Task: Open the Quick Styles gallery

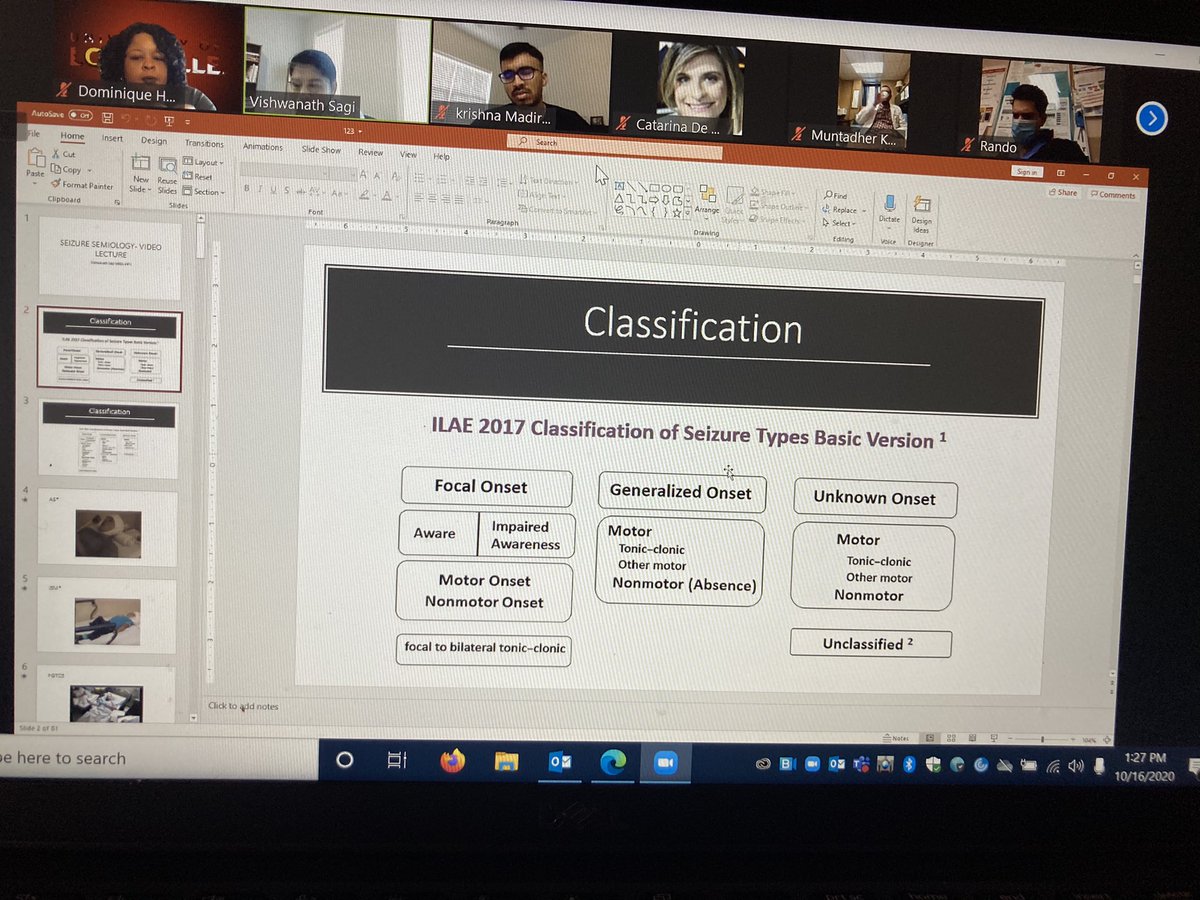Action: coord(734,207)
